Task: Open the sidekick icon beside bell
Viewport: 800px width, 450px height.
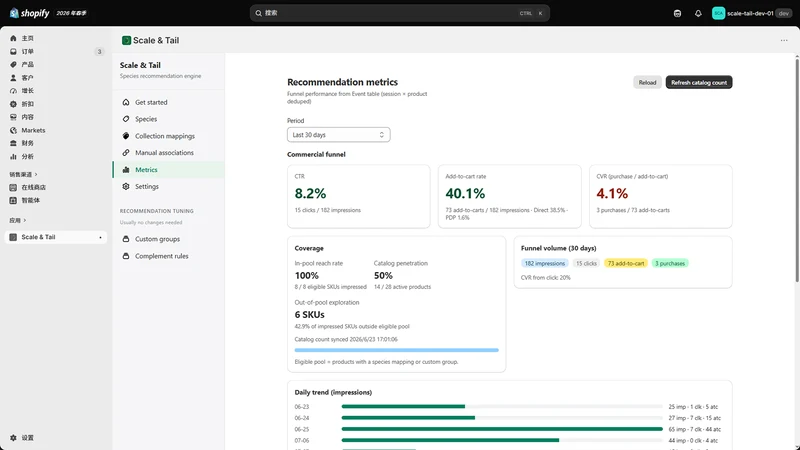Action: [677, 13]
